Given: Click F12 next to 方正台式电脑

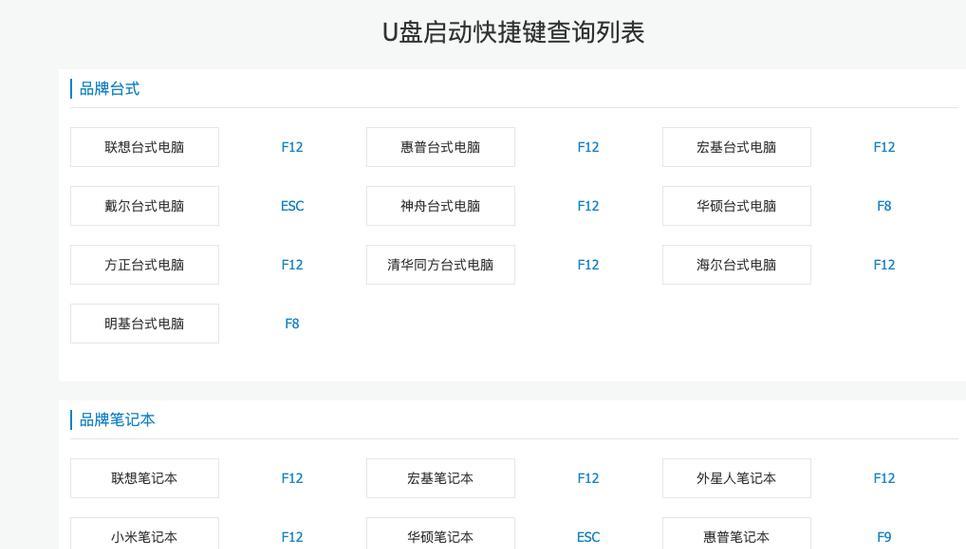Looking at the screenshot, I should (292, 265).
